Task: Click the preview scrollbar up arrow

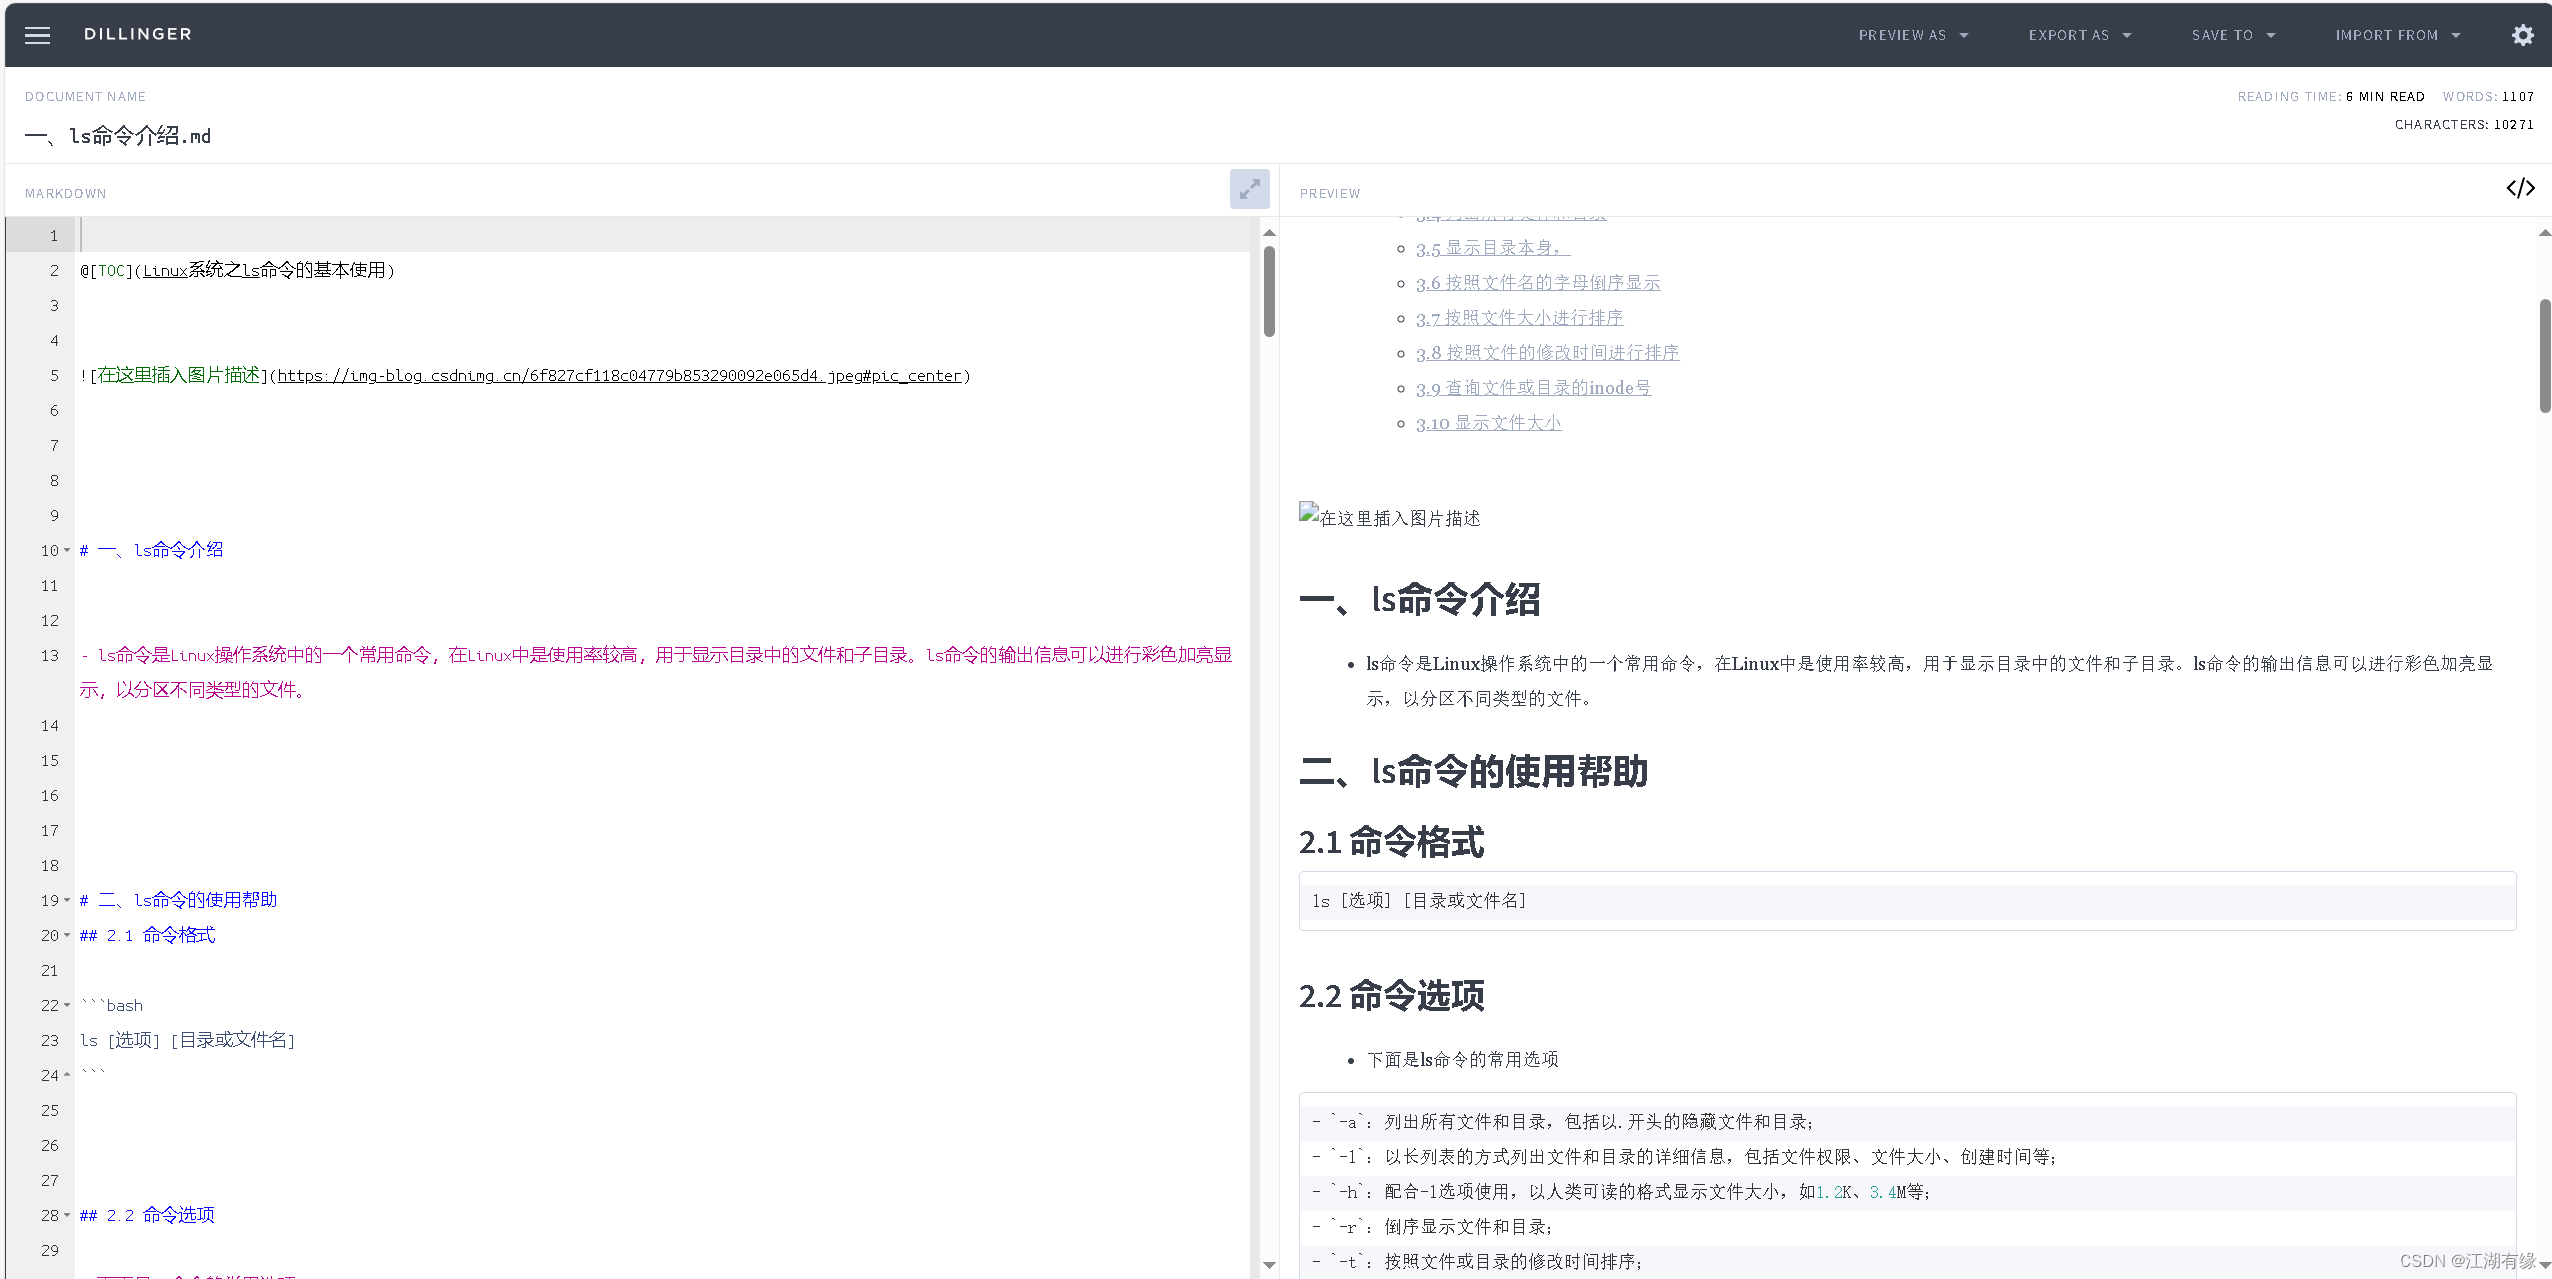Action: click(x=2545, y=233)
